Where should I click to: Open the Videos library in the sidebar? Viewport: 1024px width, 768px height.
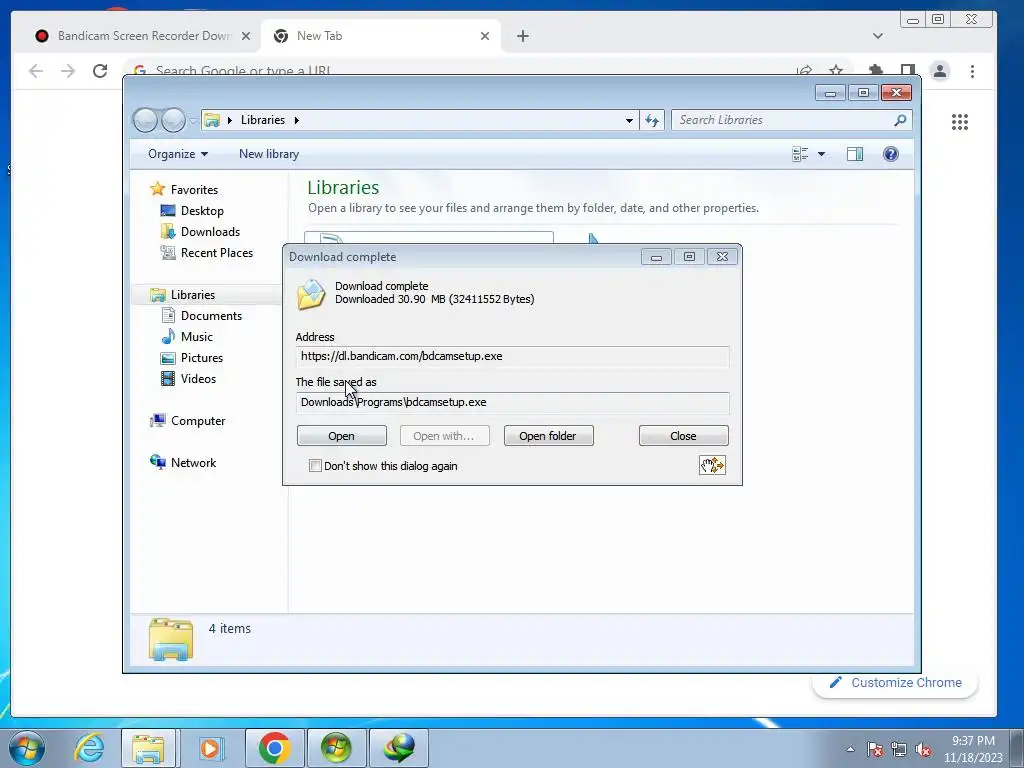(198, 379)
